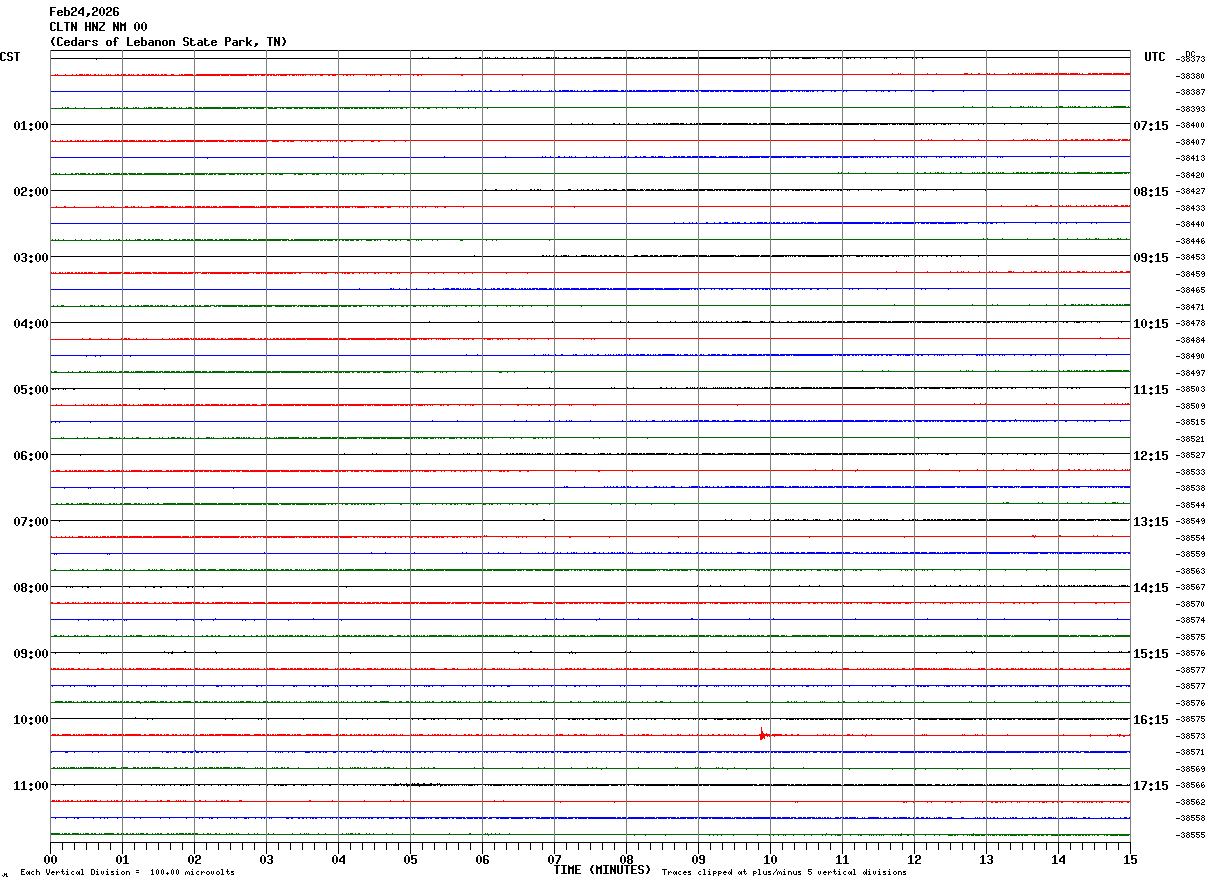
Task: Click minute 10 on the time axis
Action: click(770, 859)
